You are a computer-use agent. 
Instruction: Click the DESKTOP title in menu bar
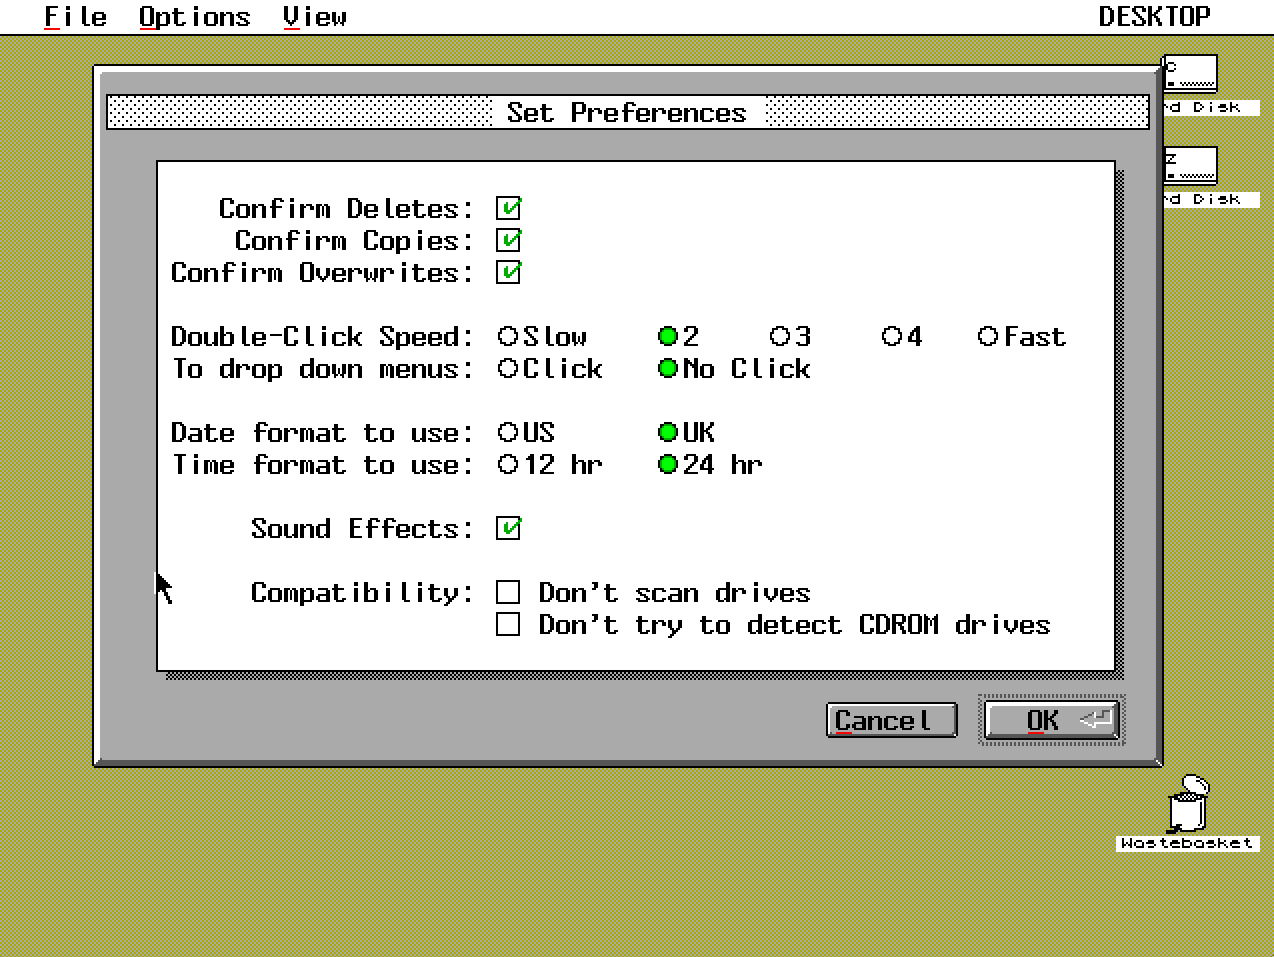click(x=1154, y=17)
